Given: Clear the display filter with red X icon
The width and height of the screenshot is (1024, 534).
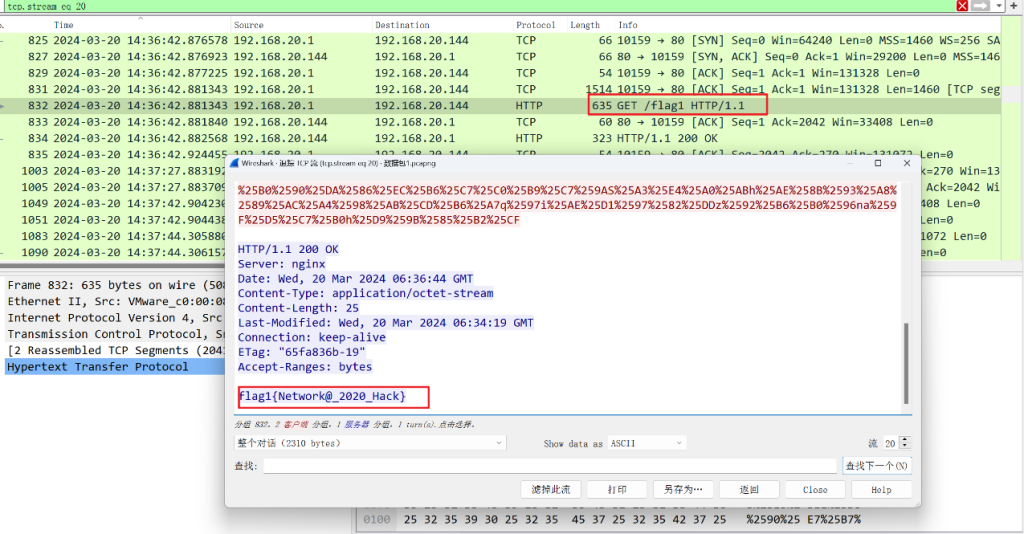Looking at the screenshot, I should point(963,6).
